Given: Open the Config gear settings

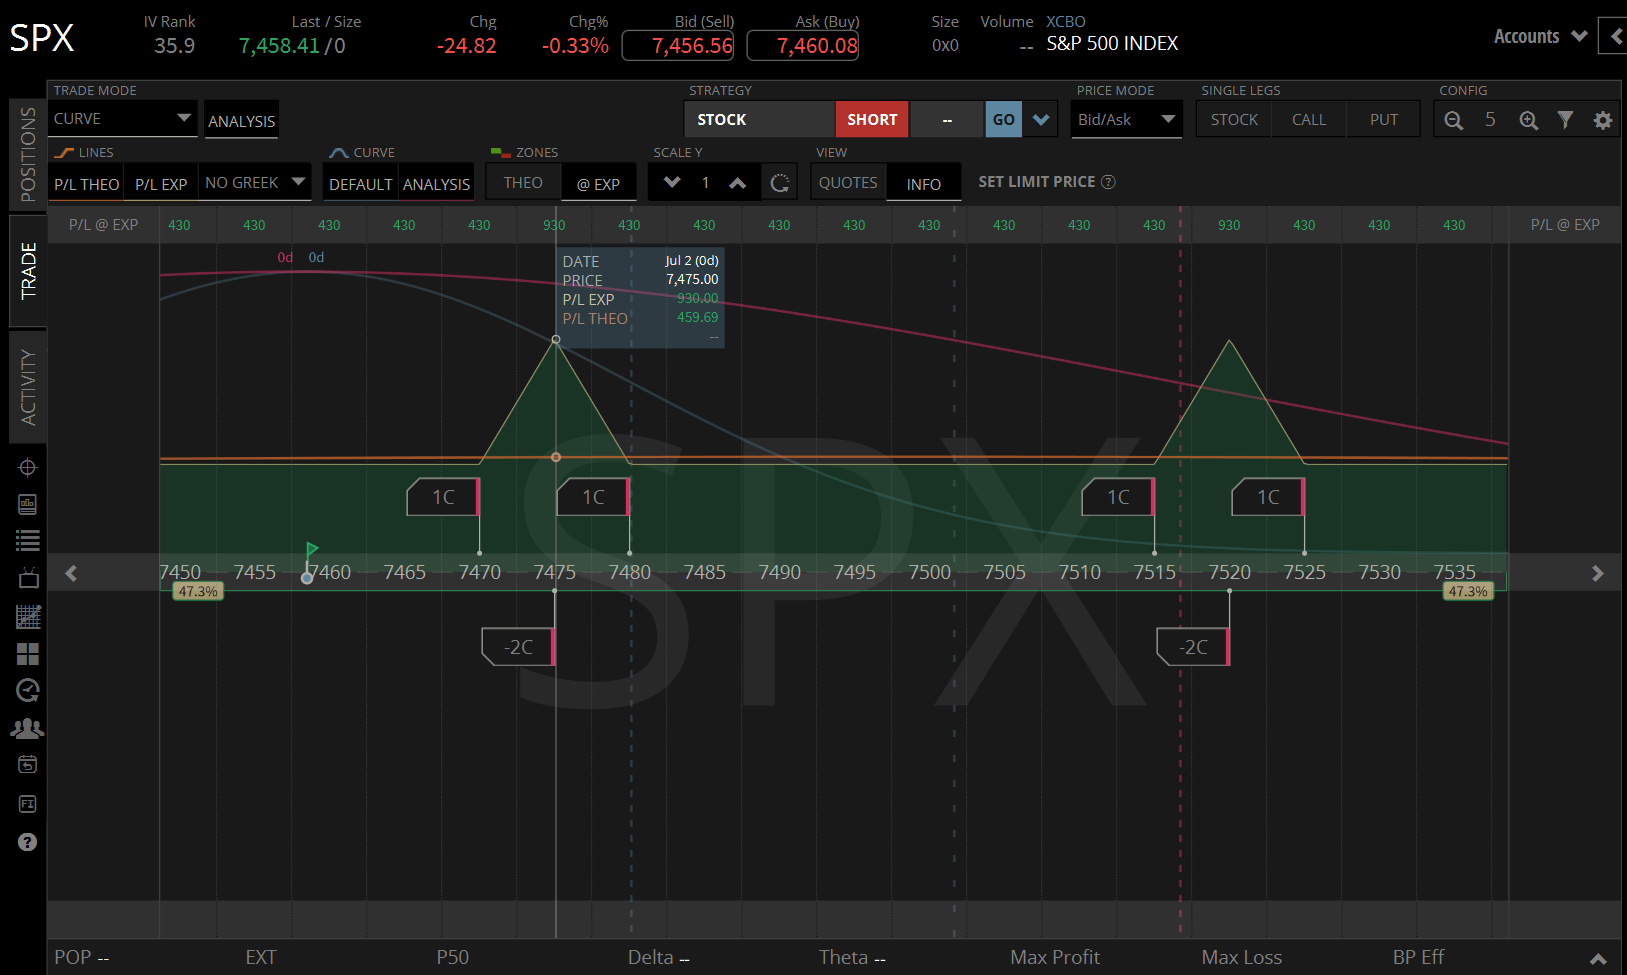Looking at the screenshot, I should 1602,120.
